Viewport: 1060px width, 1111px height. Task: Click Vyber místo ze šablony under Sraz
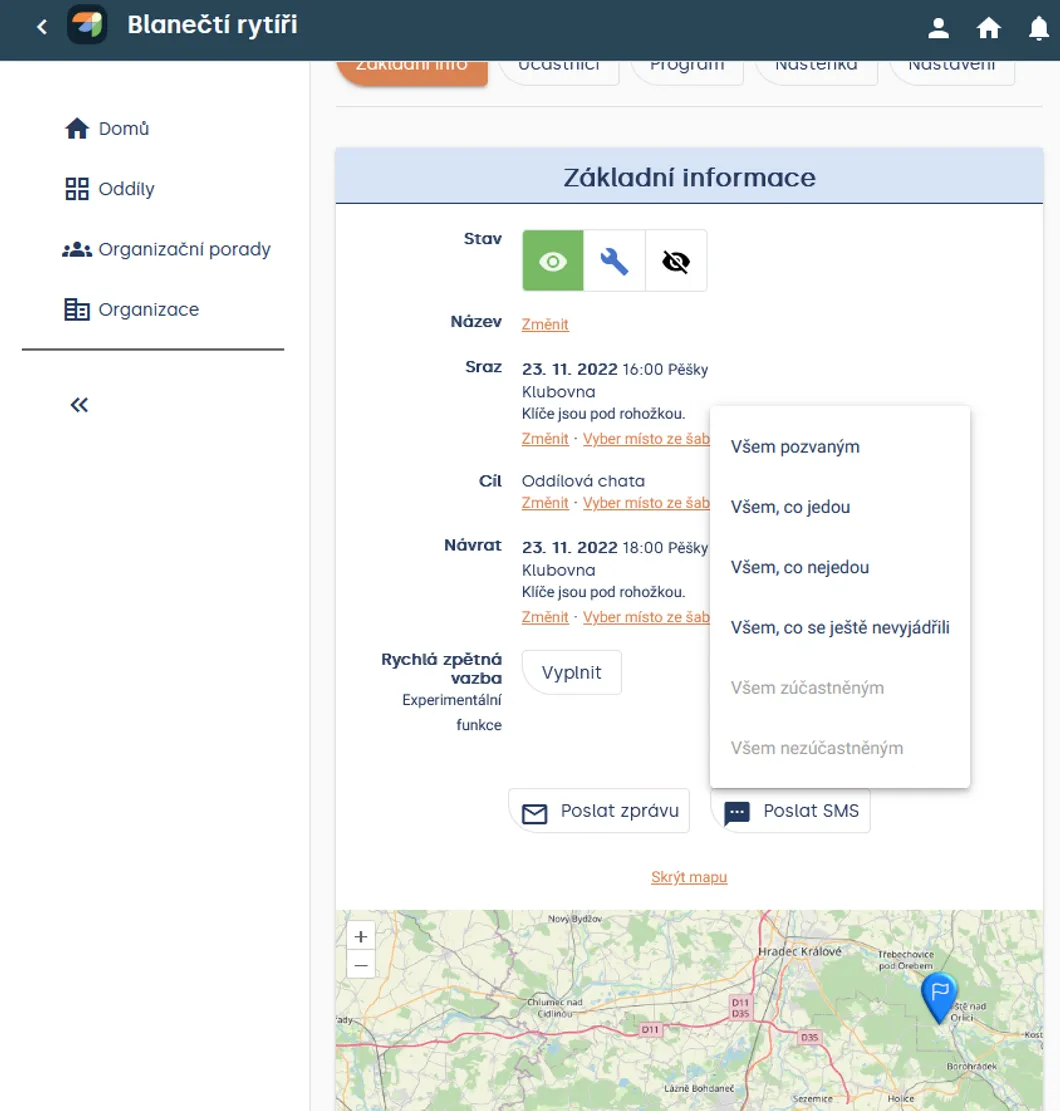[x=646, y=439]
